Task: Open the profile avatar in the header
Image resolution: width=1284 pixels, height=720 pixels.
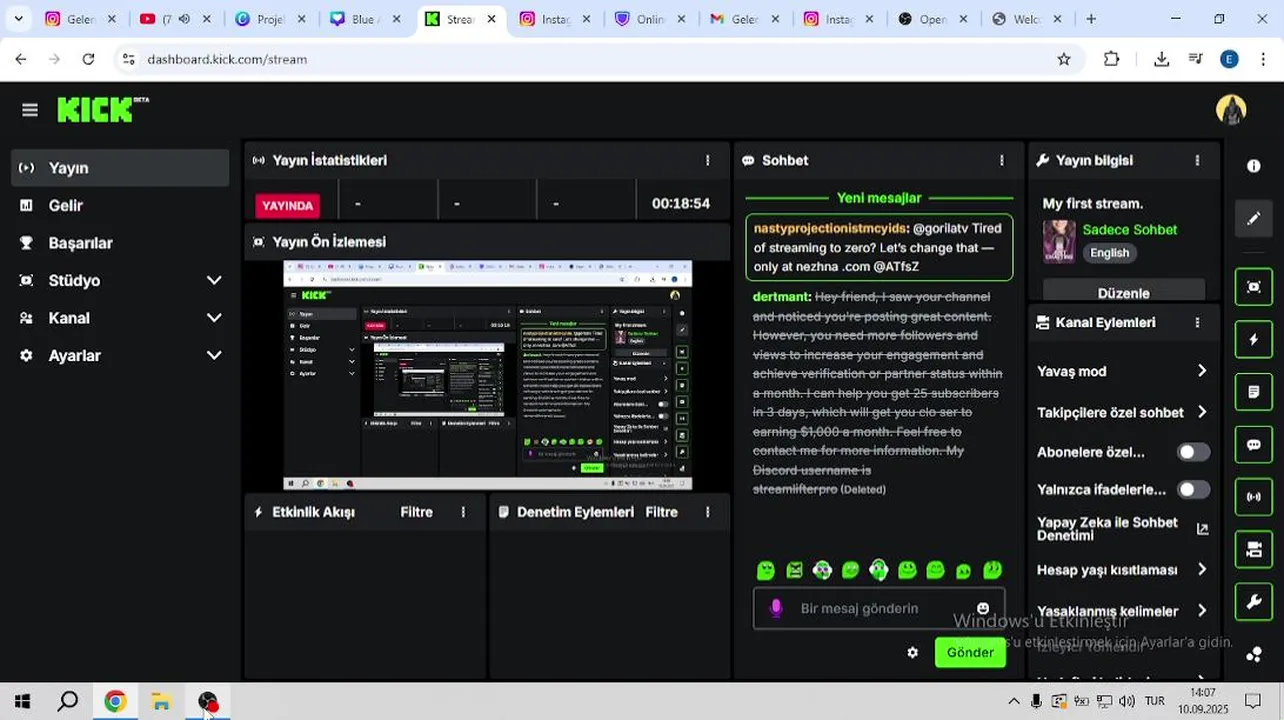Action: 1231,110
